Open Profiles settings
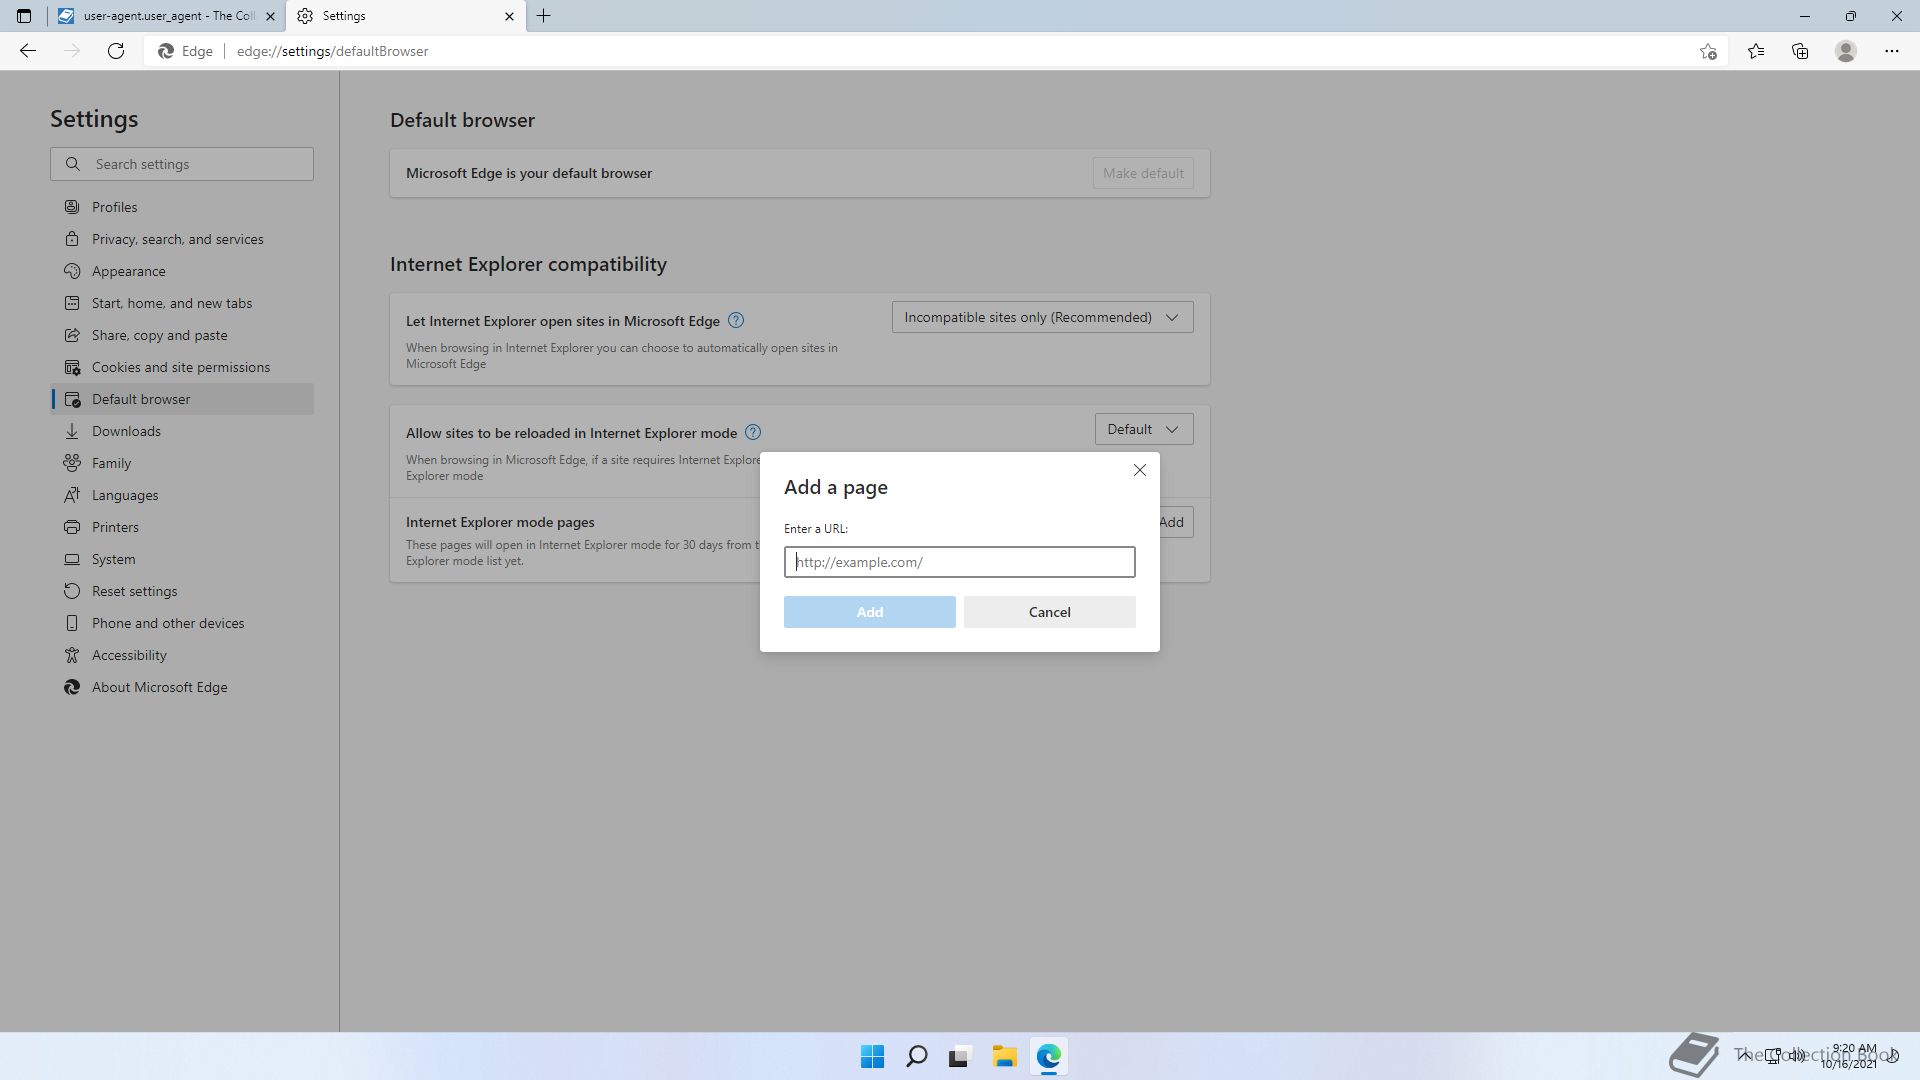The width and height of the screenshot is (1920, 1080). point(182,207)
